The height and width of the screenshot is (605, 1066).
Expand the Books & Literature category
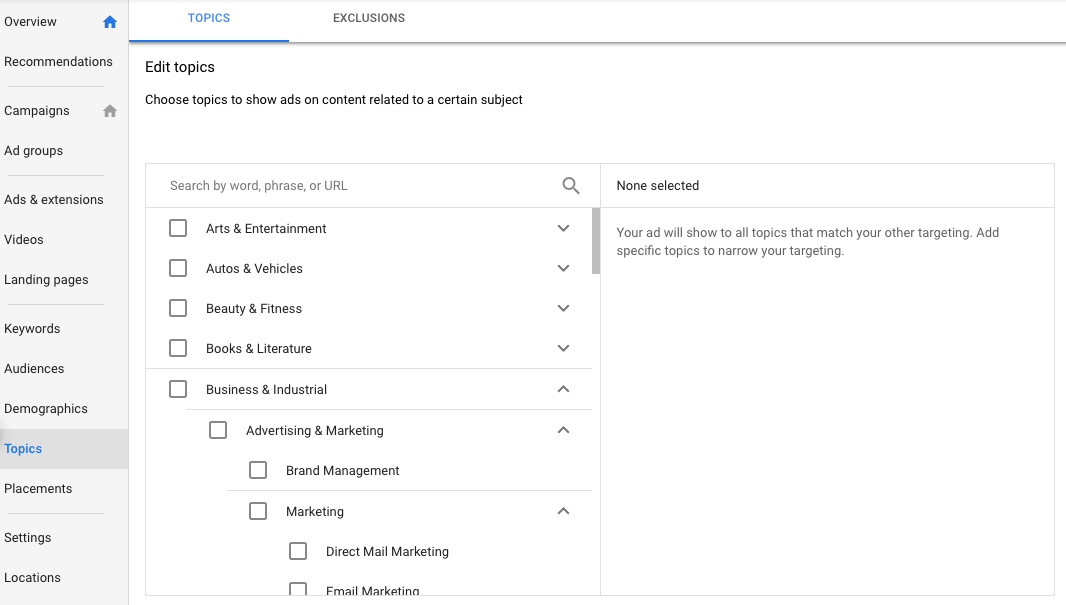pos(563,348)
